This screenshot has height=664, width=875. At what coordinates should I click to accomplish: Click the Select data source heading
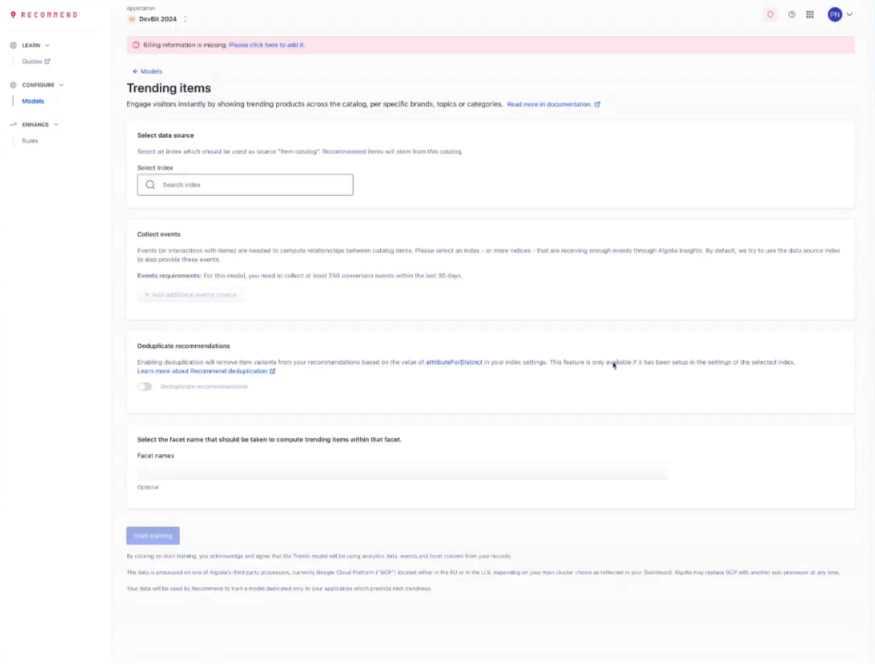pyautogui.click(x=166, y=136)
